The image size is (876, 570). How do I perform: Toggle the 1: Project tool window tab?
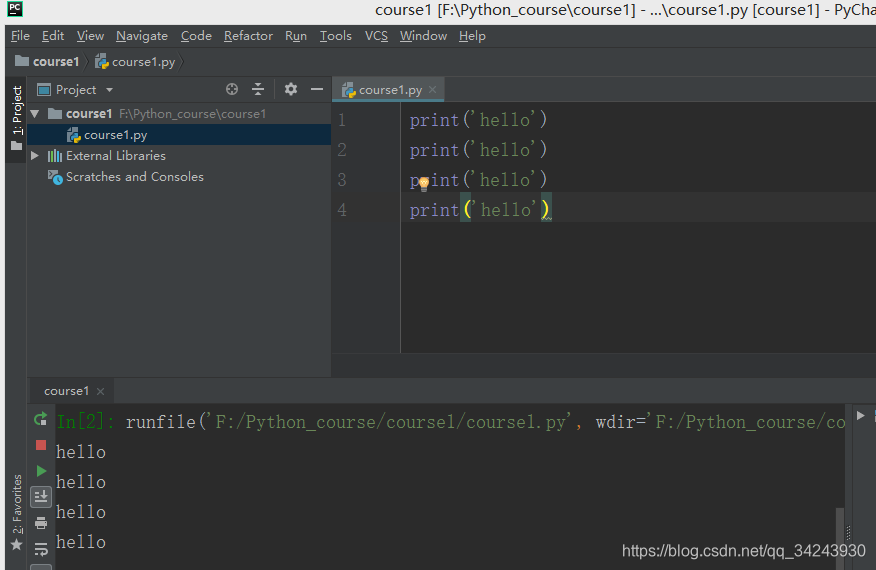(x=17, y=111)
